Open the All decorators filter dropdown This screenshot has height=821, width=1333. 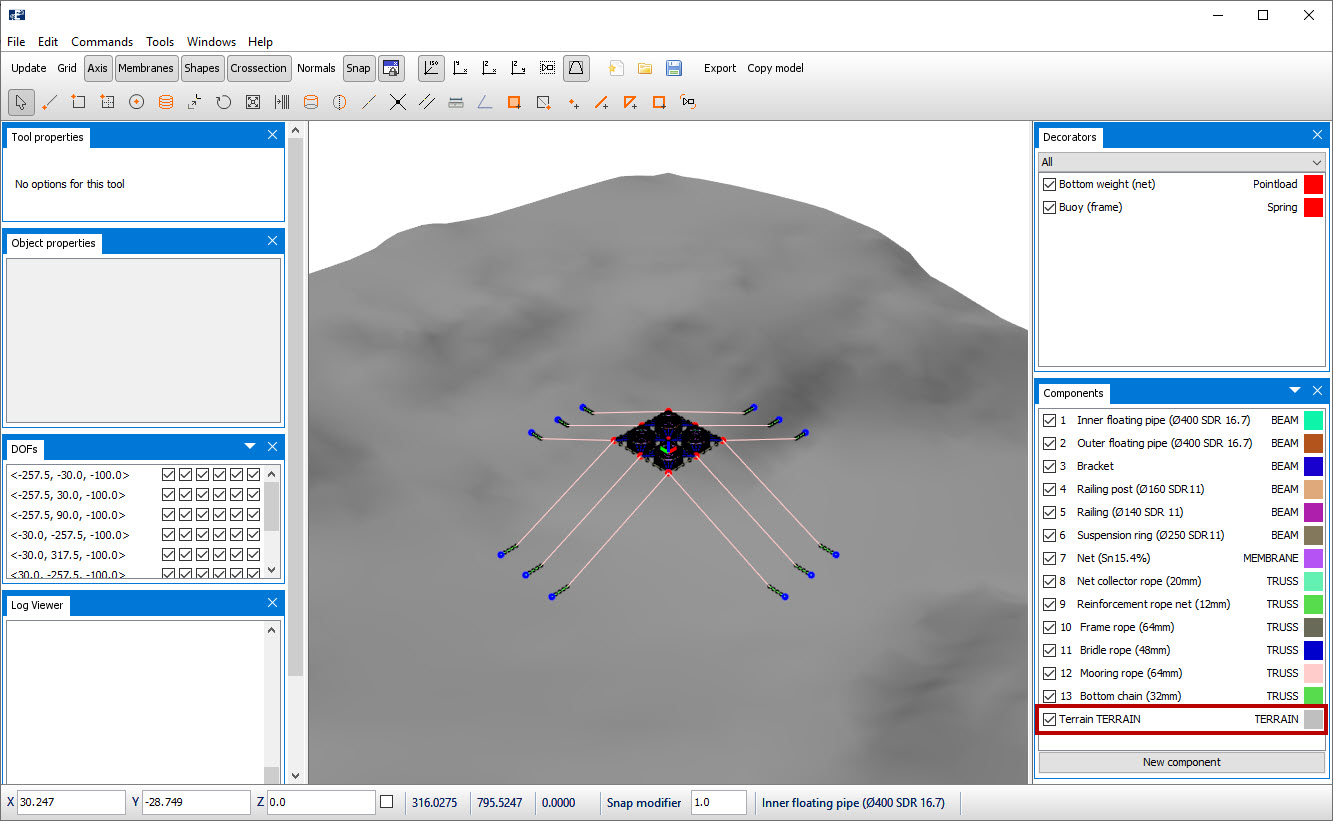1182,161
